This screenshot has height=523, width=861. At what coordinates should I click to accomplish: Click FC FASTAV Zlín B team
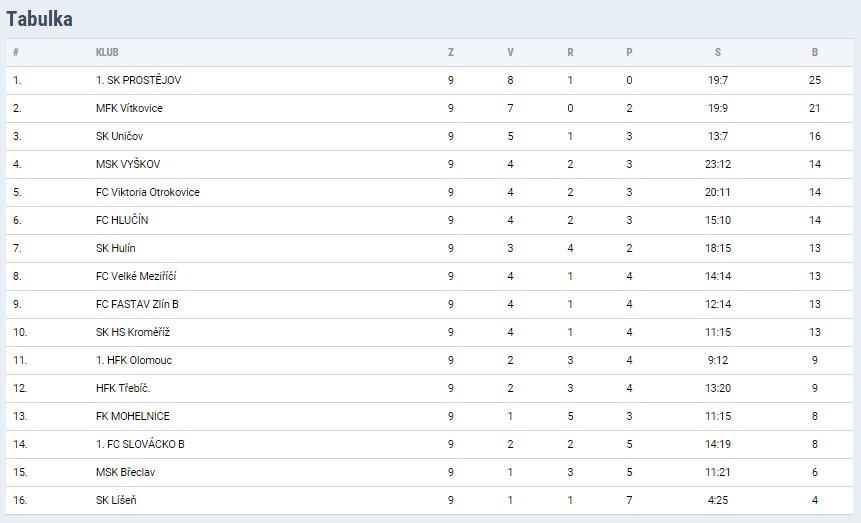click(x=137, y=304)
